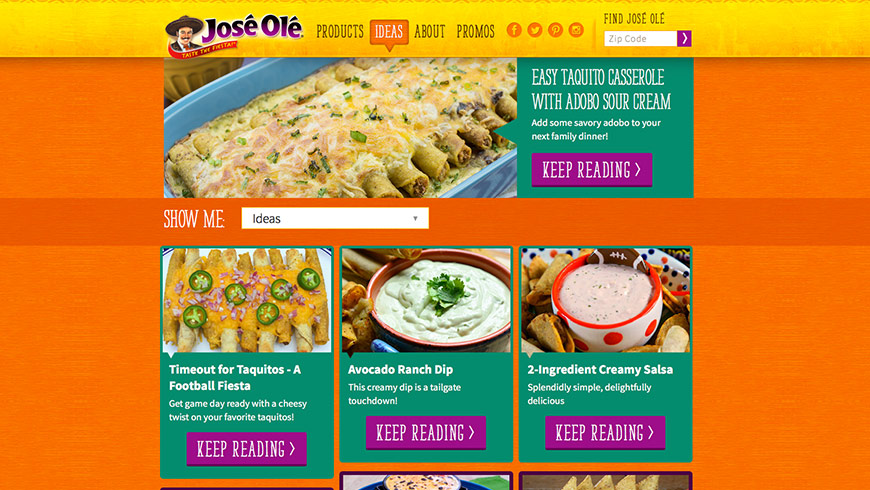Open the taquito casserole hero image
Image resolution: width=870 pixels, height=490 pixels.
340,128
